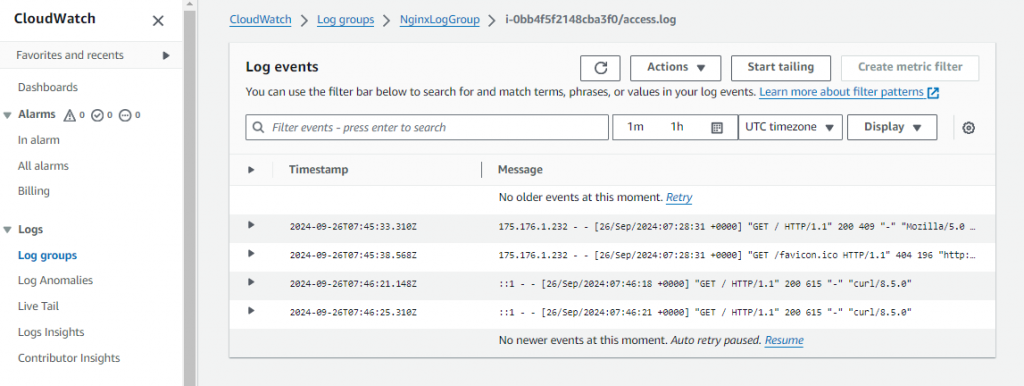This screenshot has width=1024, height=386.
Task: Expand log event at 07:45:33.310Z
Action: (x=251, y=225)
